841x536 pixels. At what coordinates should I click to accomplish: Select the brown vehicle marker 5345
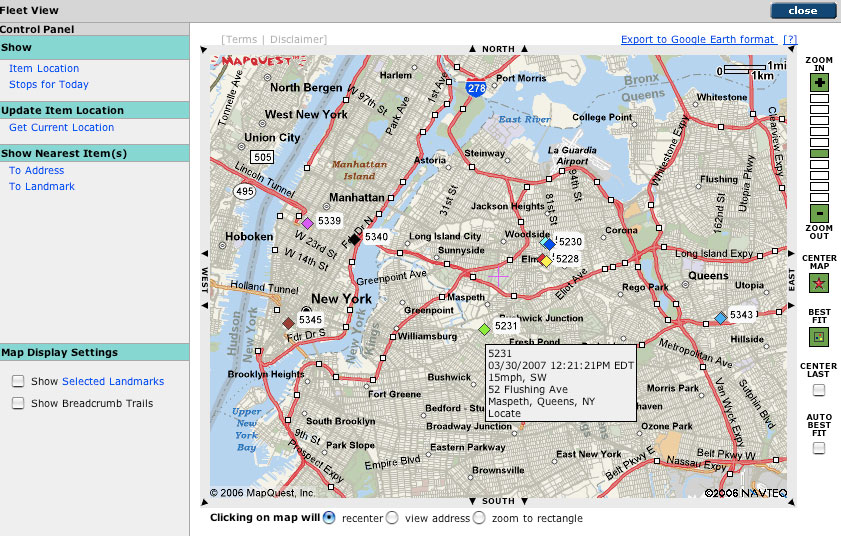tap(289, 323)
